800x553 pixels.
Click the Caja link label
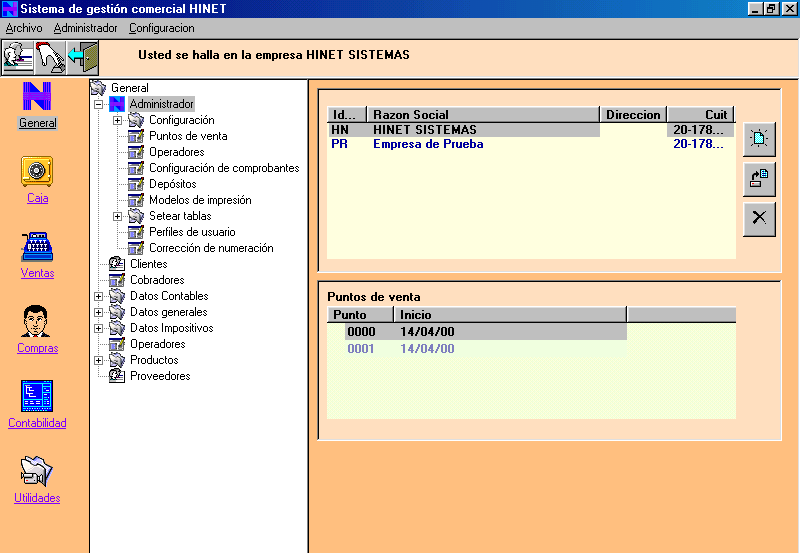pyautogui.click(x=37, y=198)
